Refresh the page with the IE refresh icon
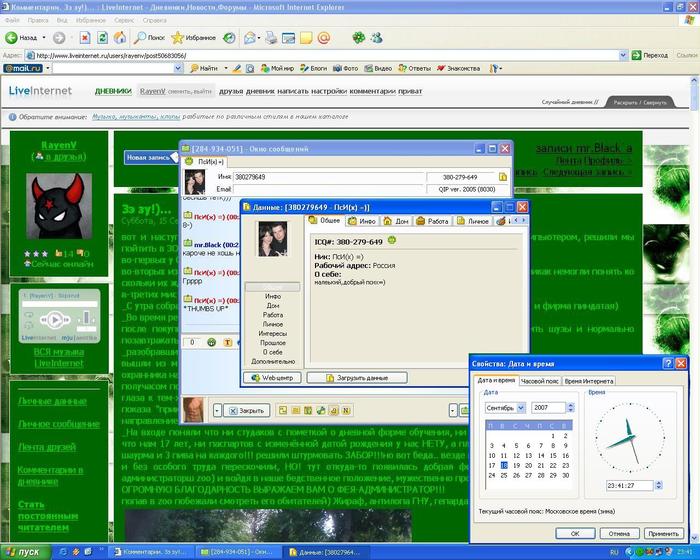 tap(102, 38)
